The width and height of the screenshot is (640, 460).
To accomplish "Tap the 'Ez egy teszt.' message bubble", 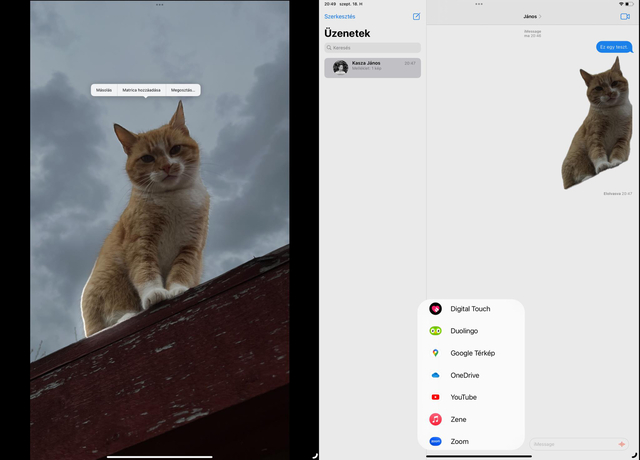I will (614, 47).
